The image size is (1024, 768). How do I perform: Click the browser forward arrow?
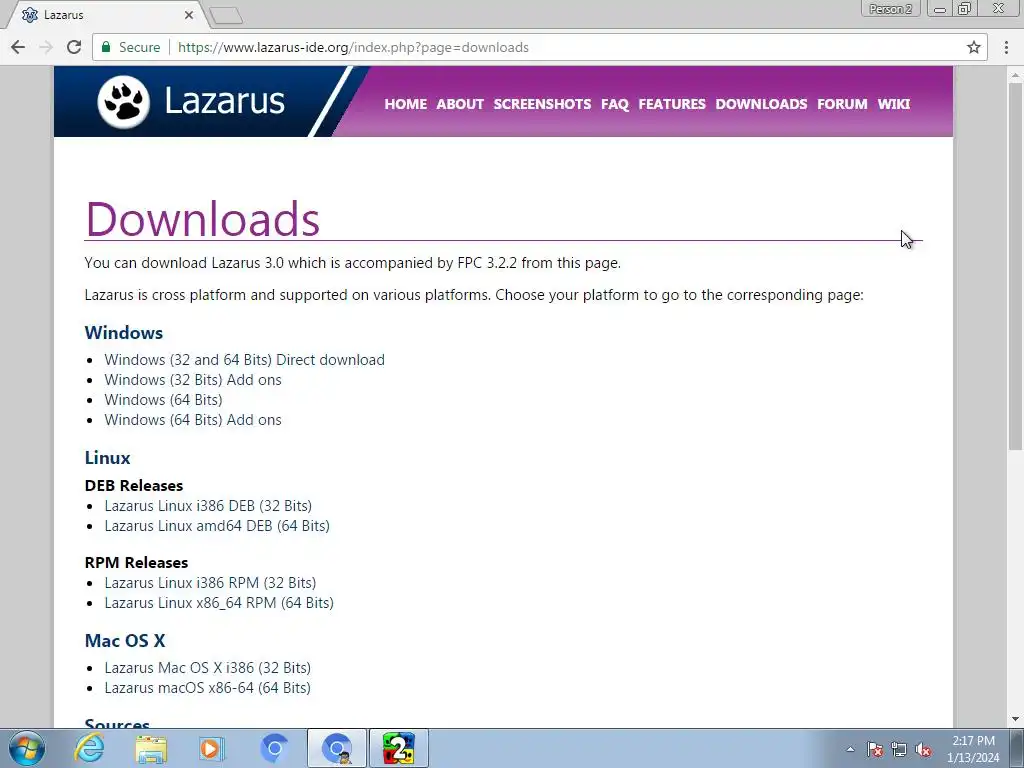click(46, 47)
